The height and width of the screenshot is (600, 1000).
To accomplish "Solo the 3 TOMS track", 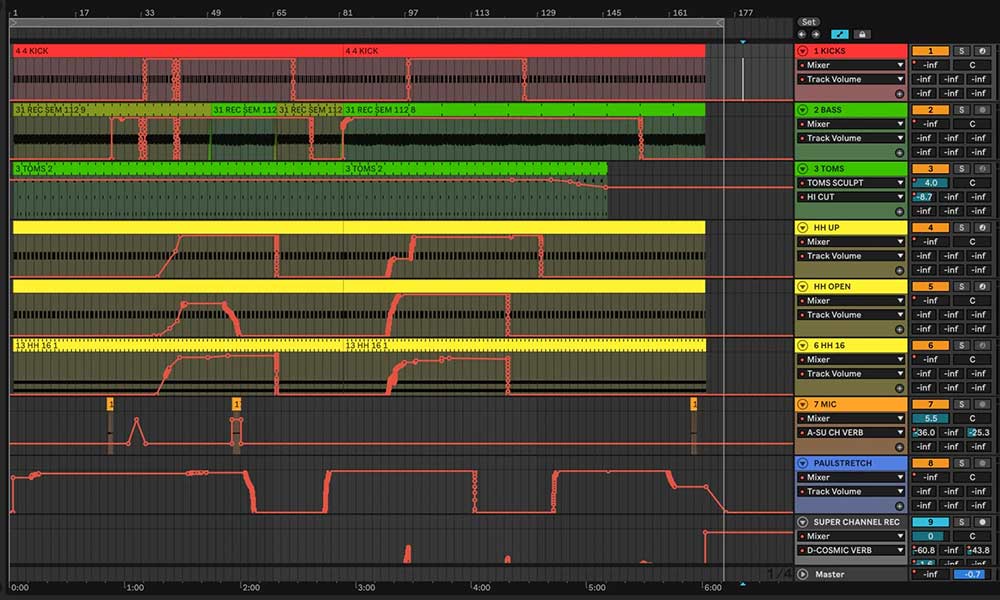I will 962,168.
